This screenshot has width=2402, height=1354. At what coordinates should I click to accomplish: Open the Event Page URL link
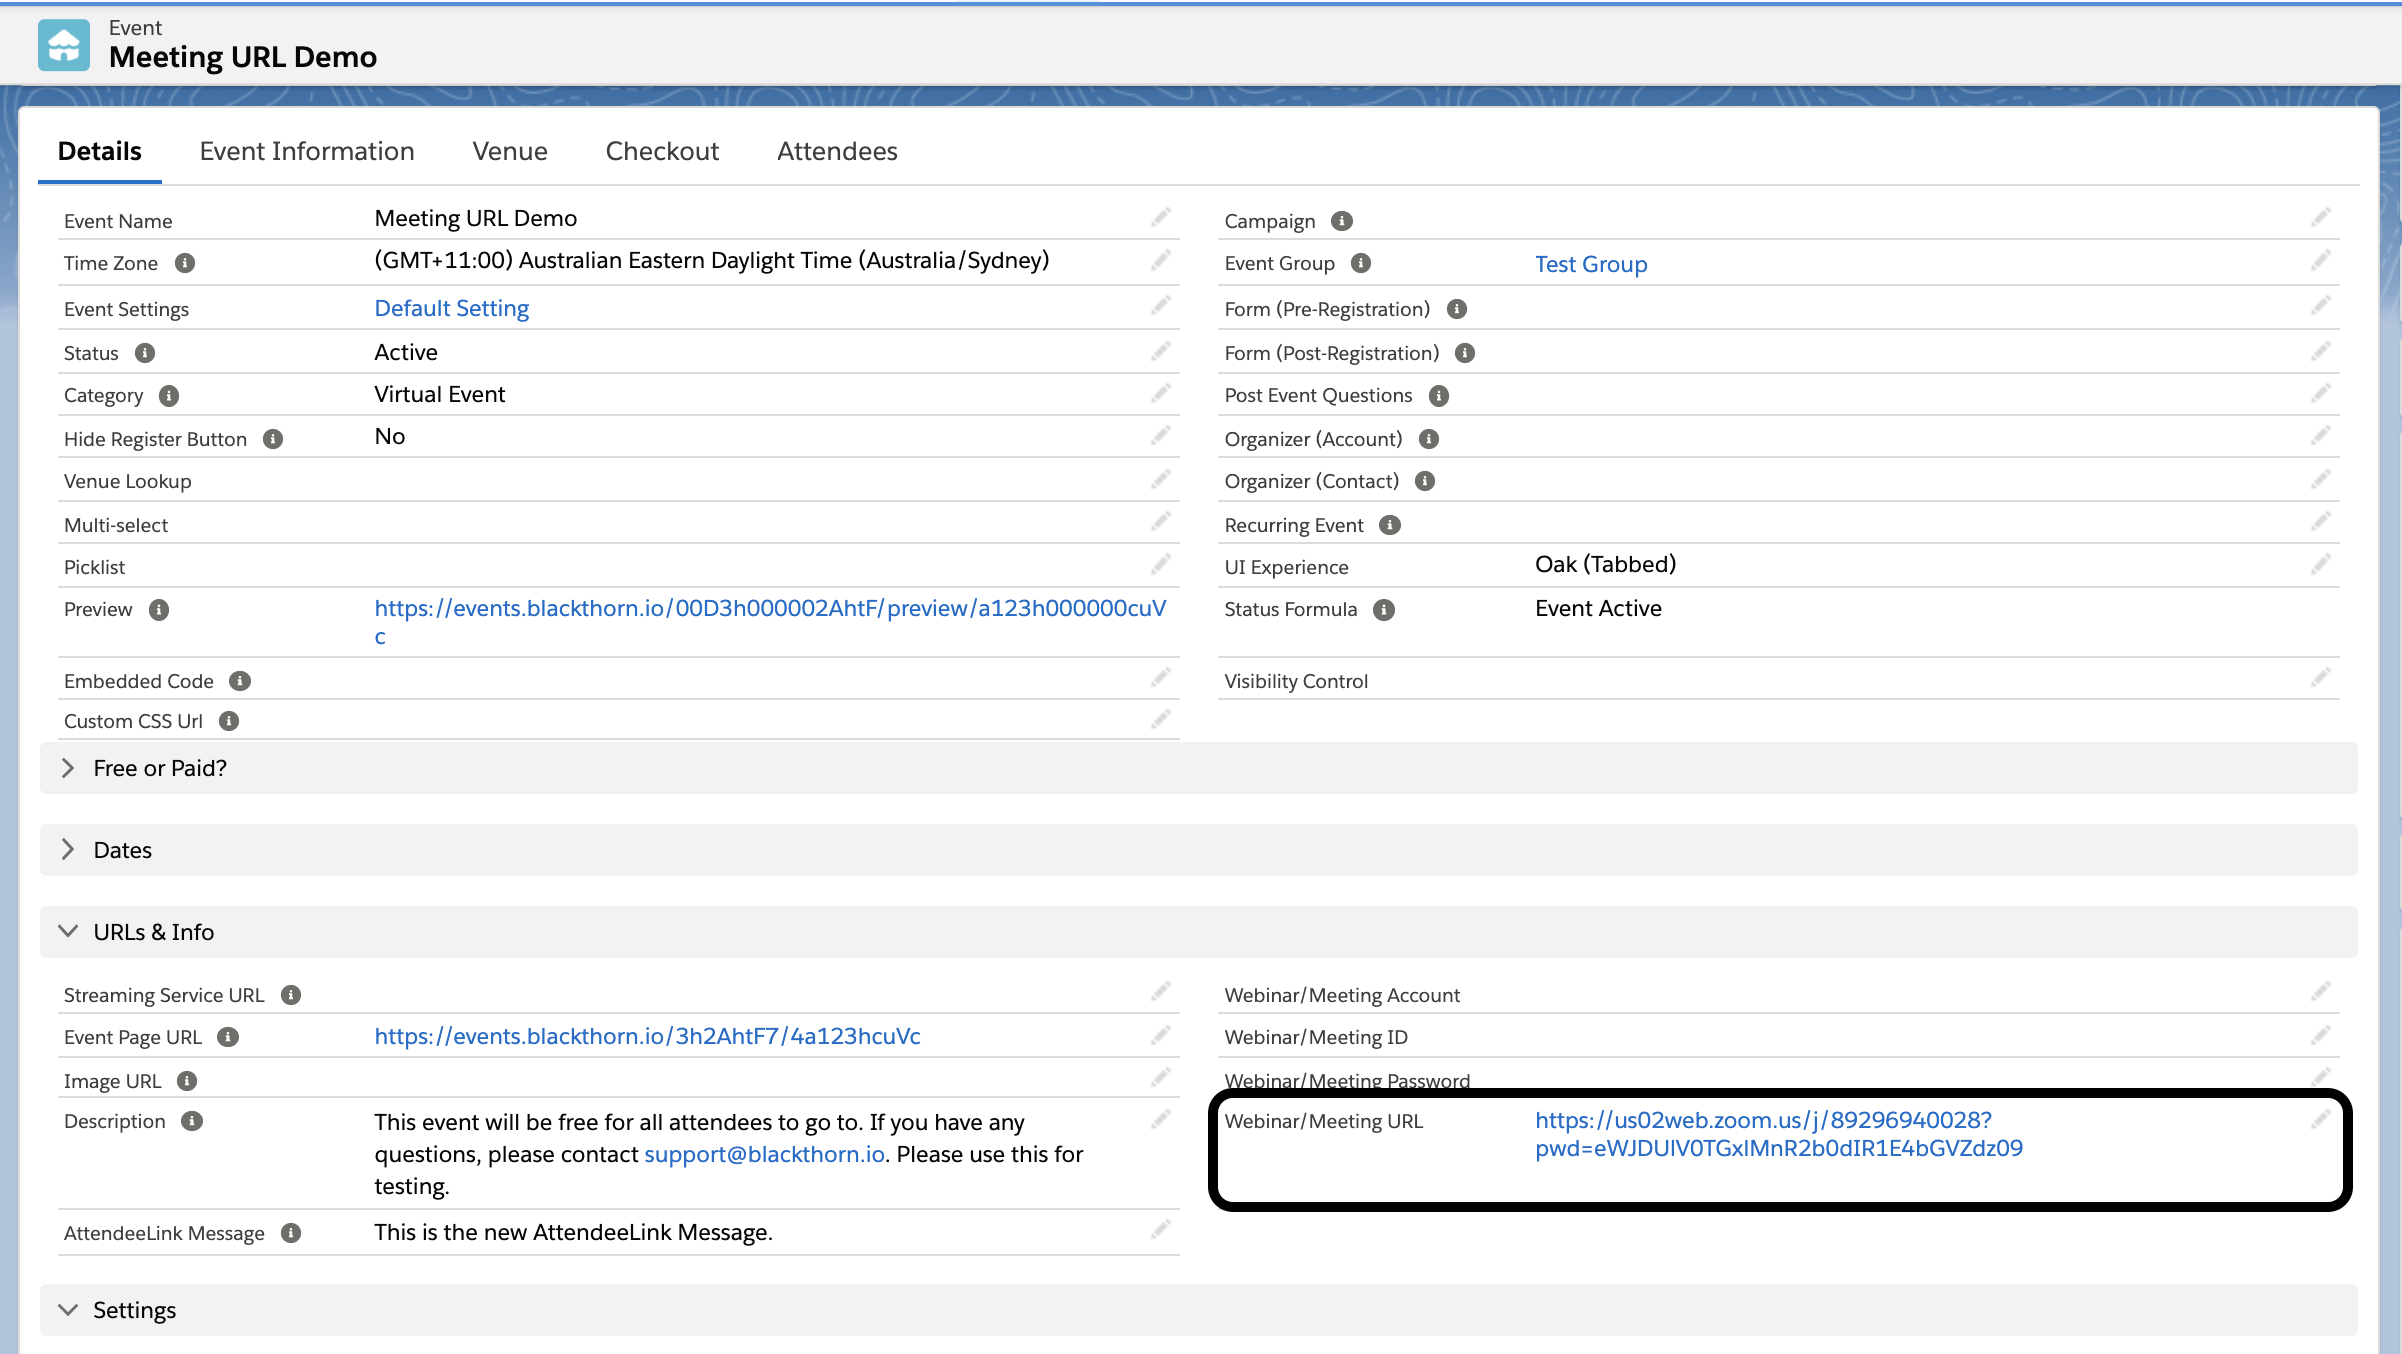pyautogui.click(x=647, y=1036)
